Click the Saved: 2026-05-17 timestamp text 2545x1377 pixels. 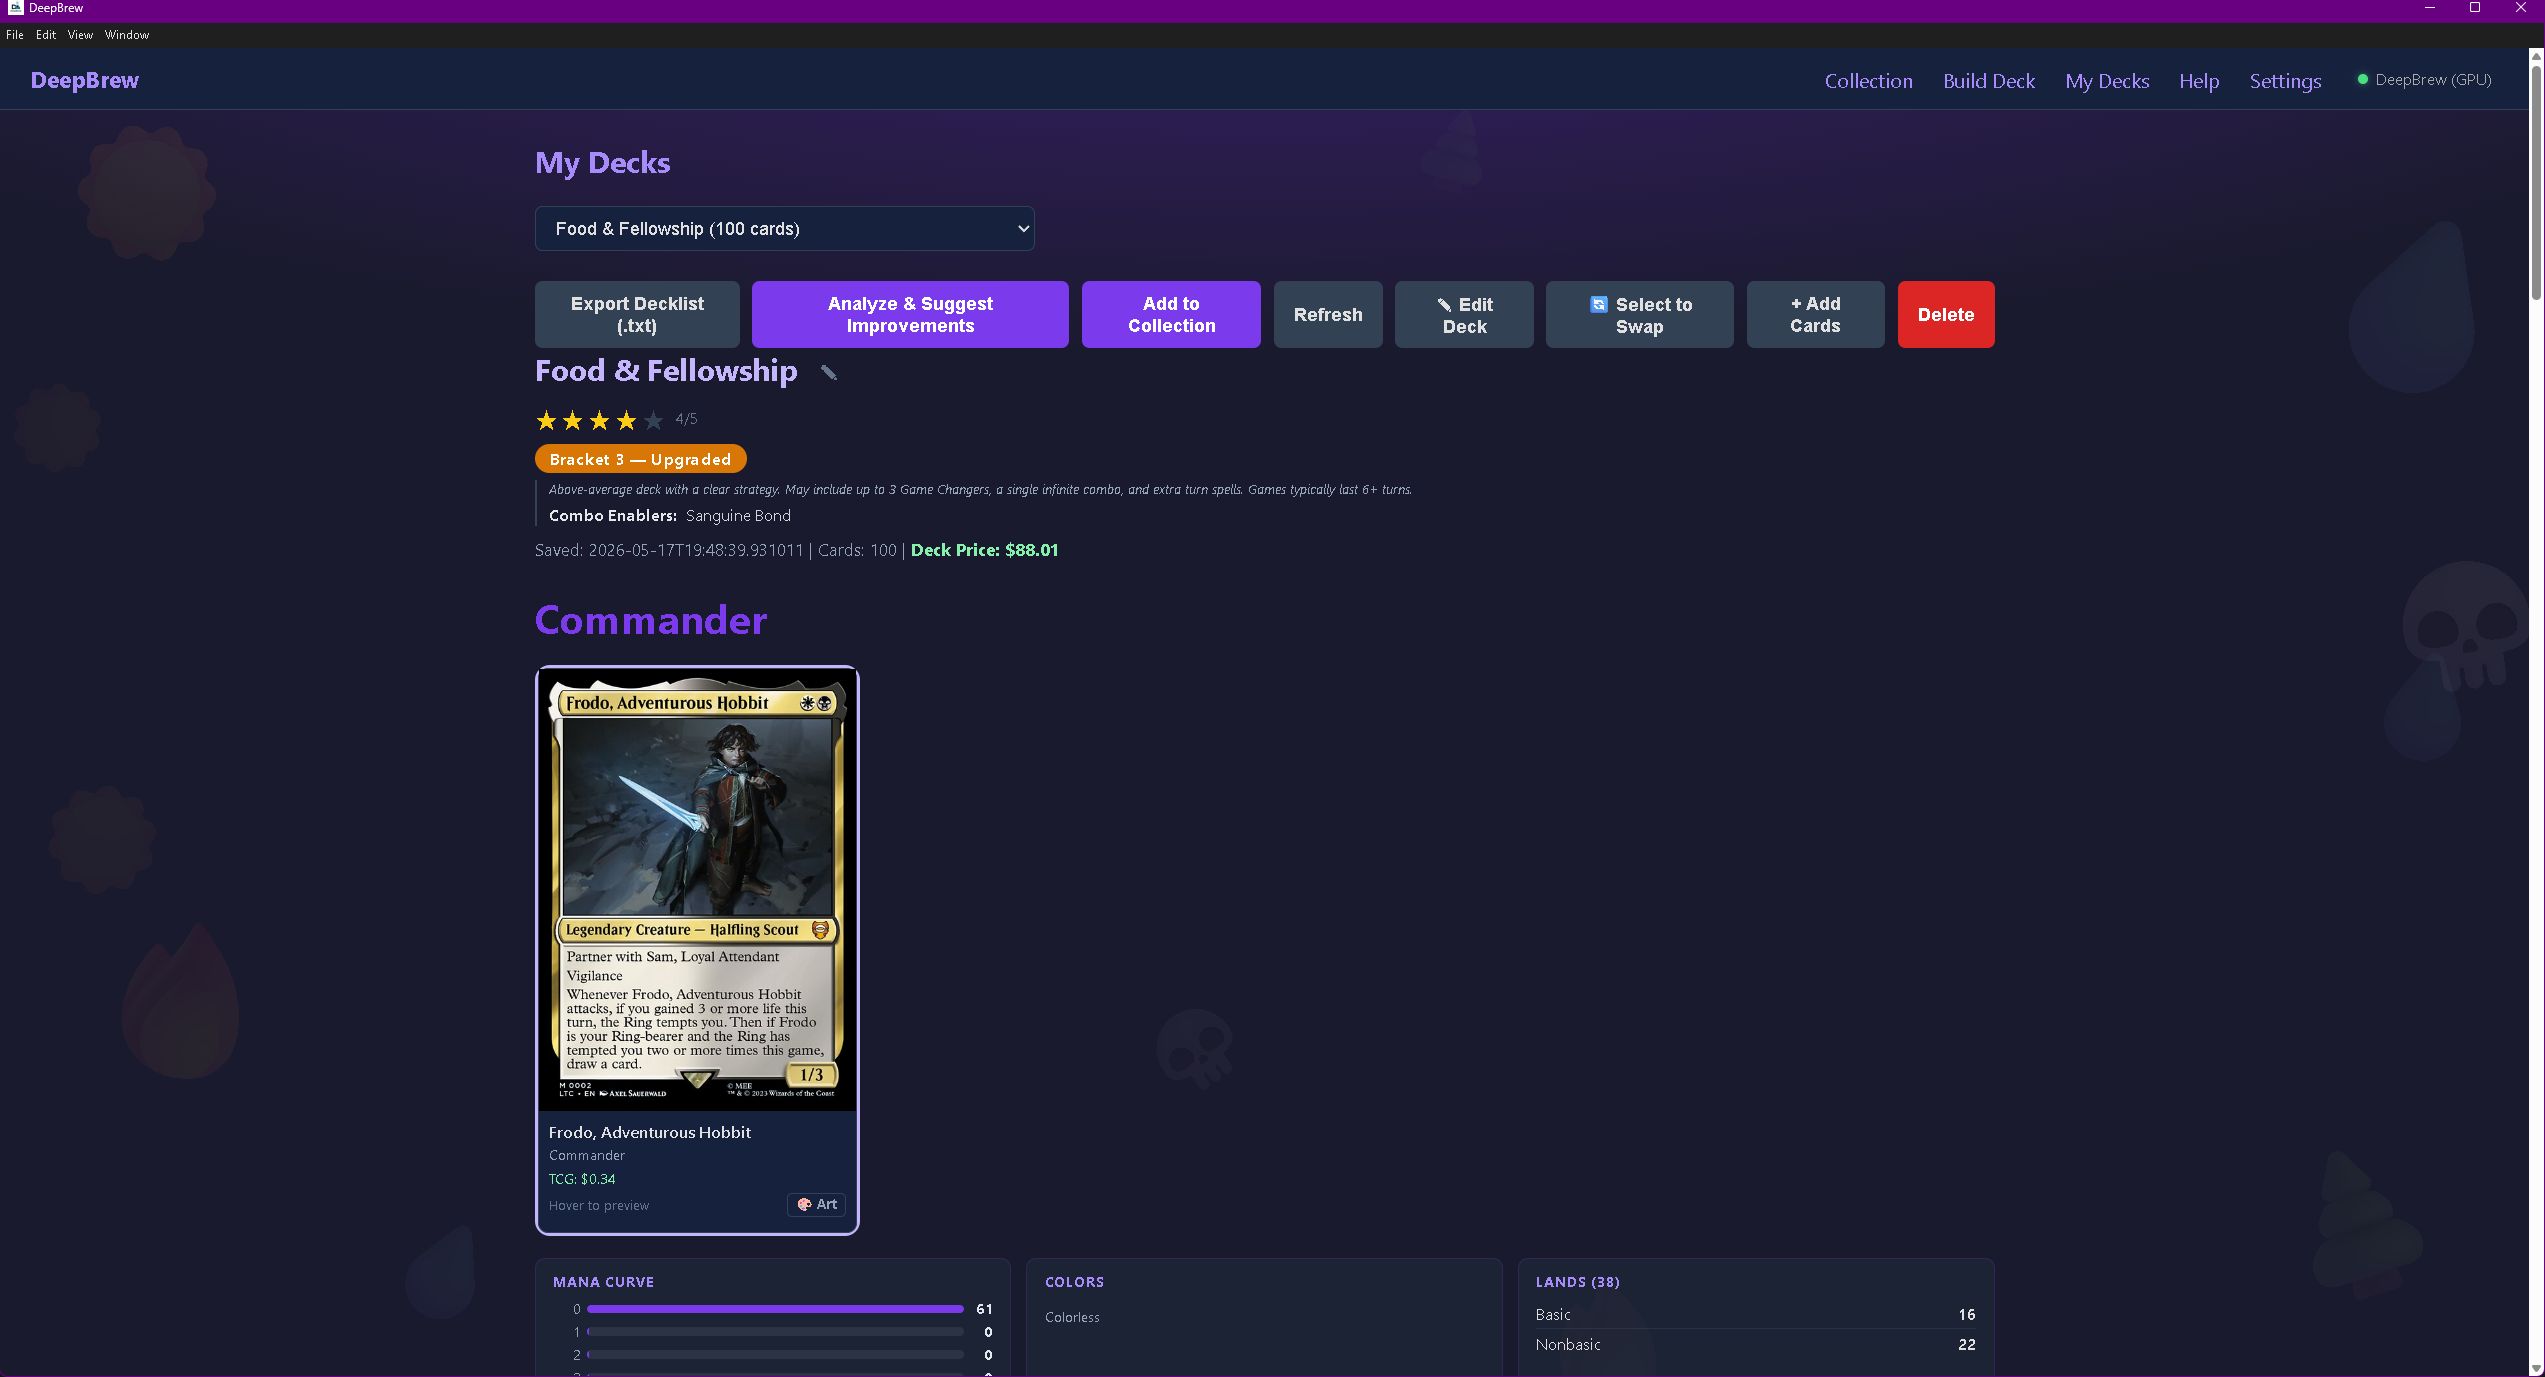[x=669, y=550]
